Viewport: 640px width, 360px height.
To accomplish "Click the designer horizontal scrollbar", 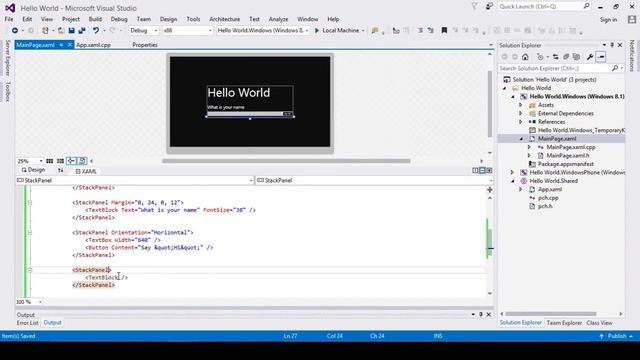I will tap(286, 161).
